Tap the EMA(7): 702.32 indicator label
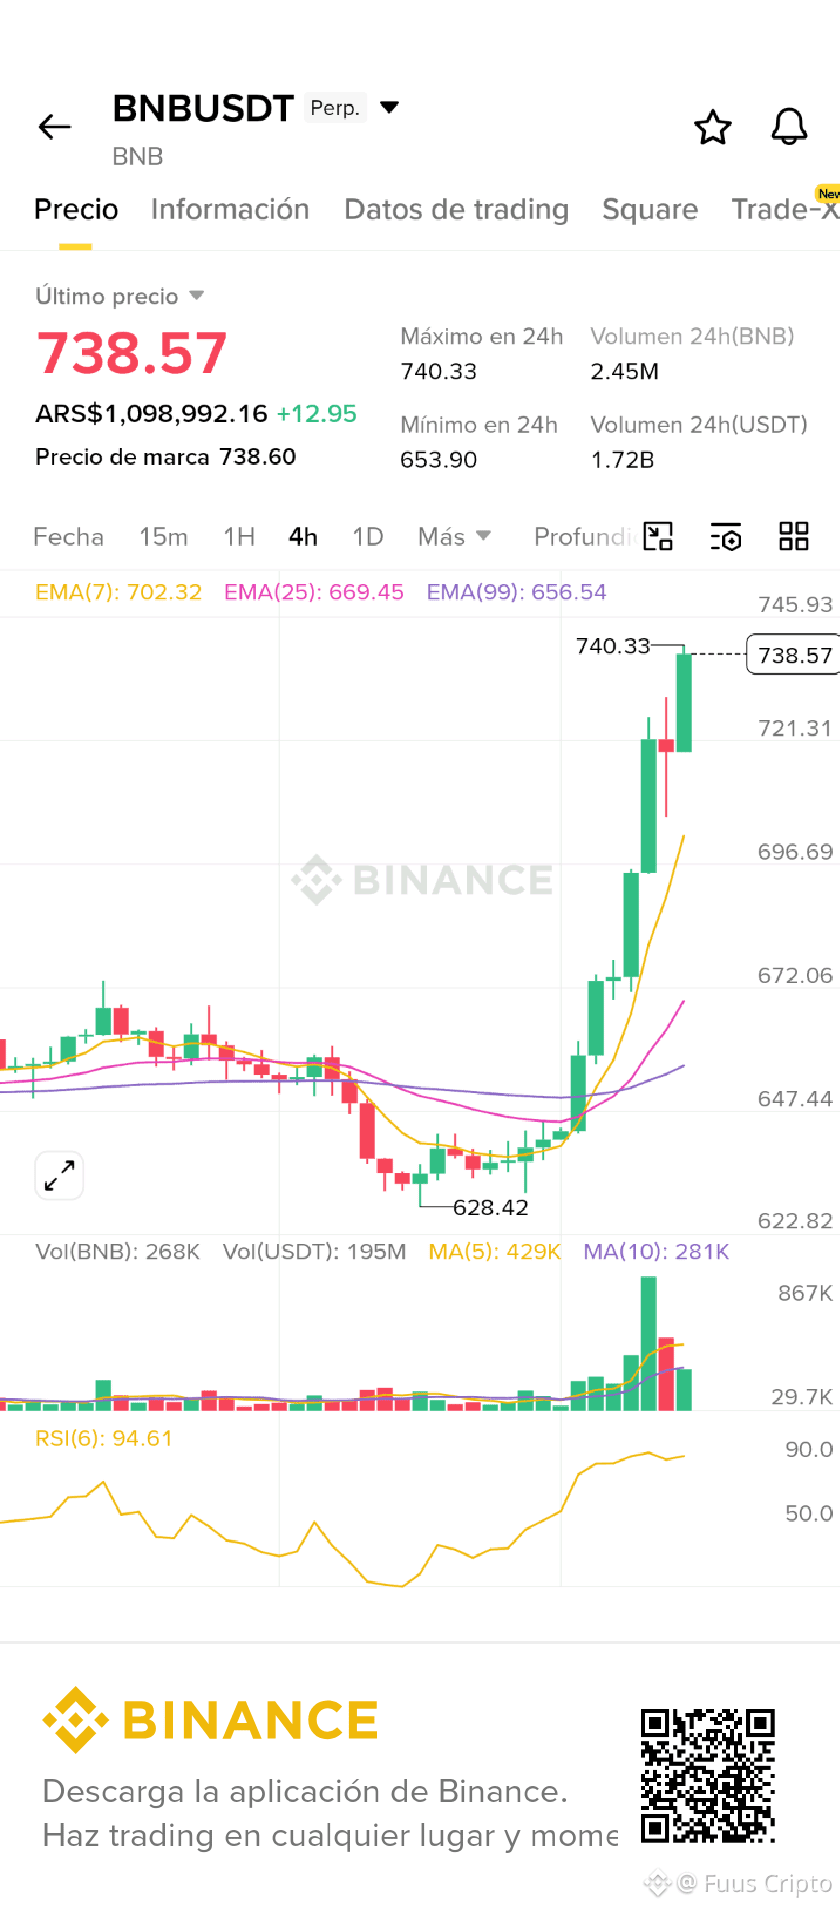 click(118, 592)
